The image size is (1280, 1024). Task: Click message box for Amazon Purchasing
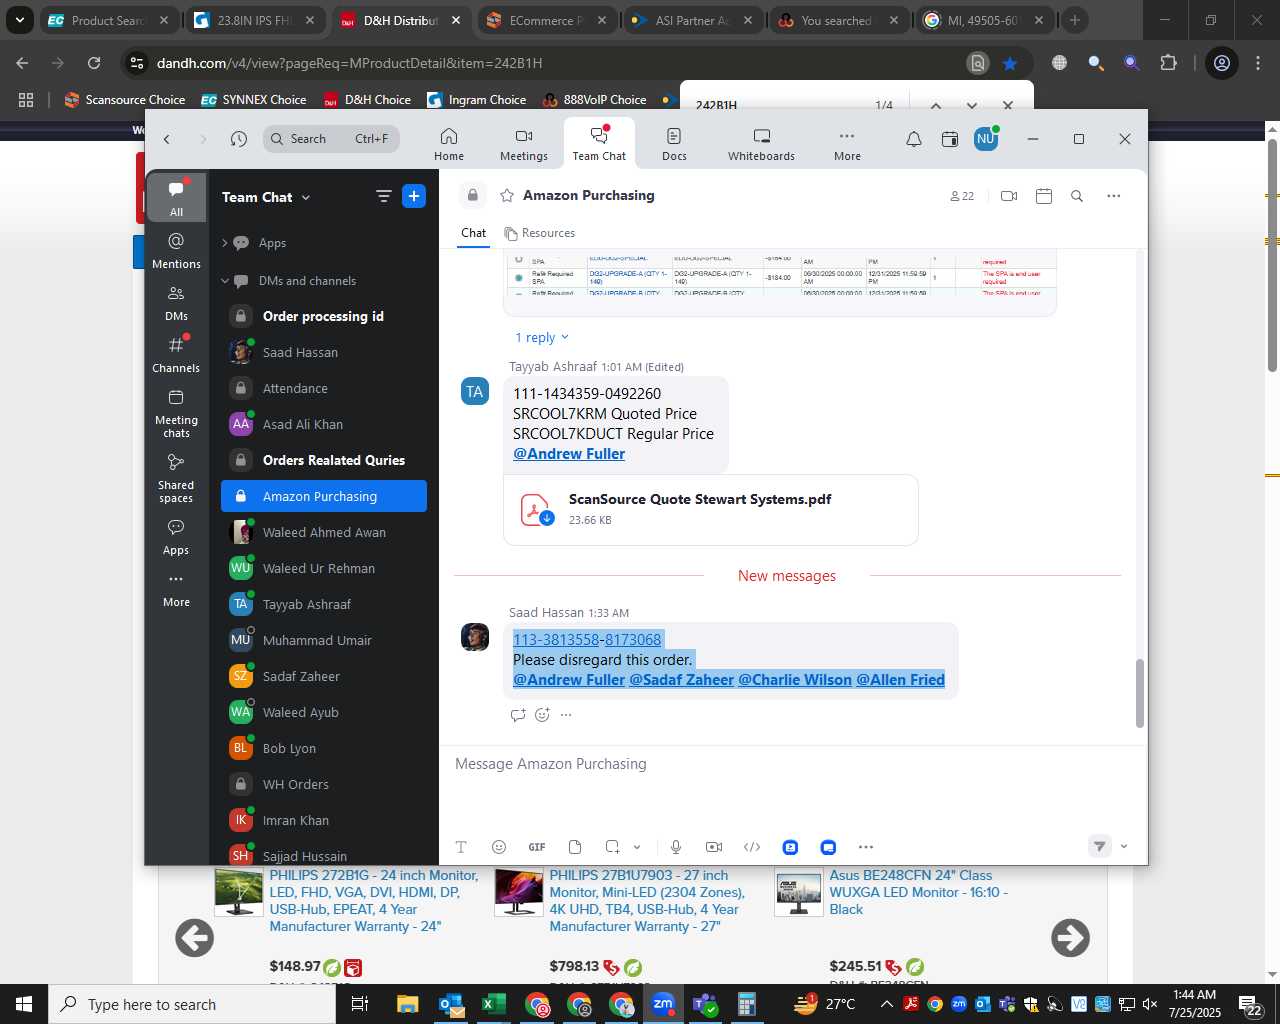click(x=792, y=764)
